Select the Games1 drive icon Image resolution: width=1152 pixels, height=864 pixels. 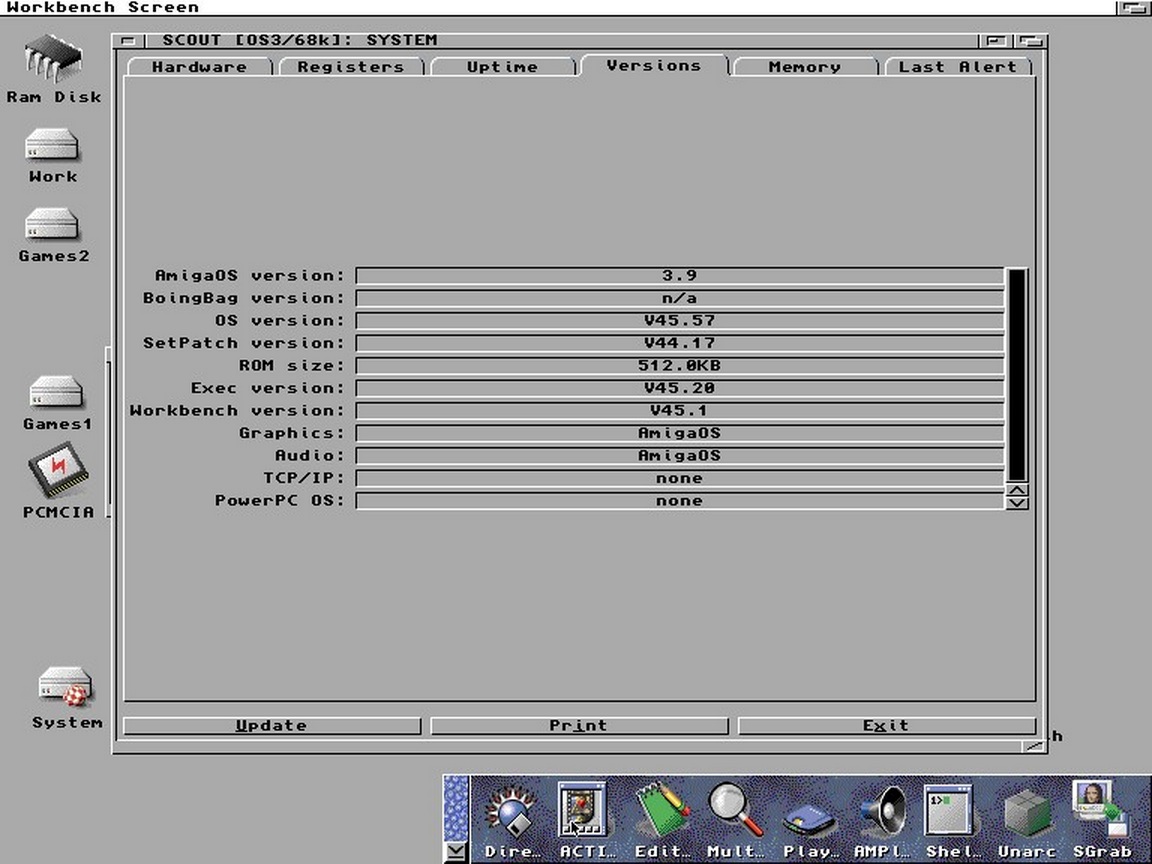(57, 403)
